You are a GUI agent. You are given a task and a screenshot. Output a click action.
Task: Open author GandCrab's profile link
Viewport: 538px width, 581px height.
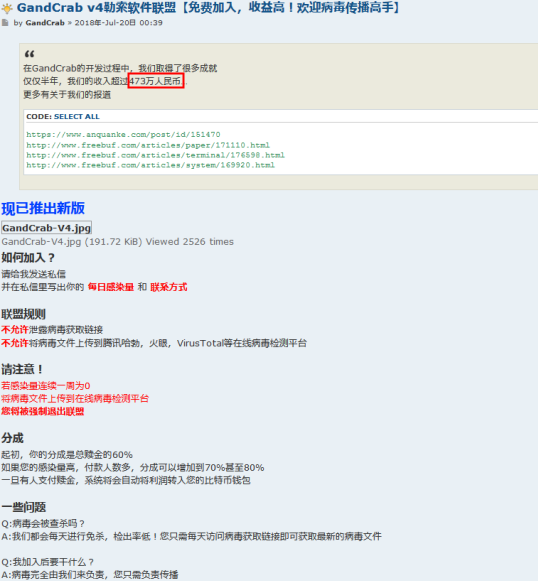coord(45,23)
